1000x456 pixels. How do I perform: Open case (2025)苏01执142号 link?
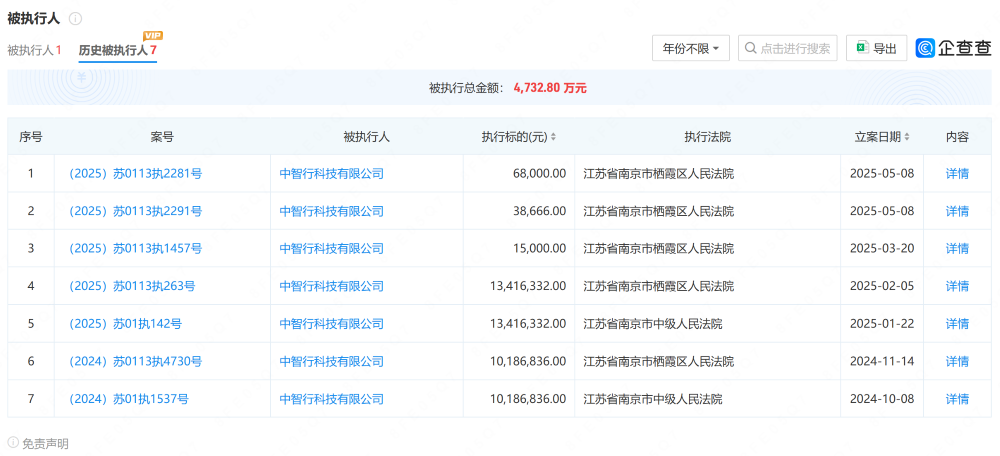(125, 324)
